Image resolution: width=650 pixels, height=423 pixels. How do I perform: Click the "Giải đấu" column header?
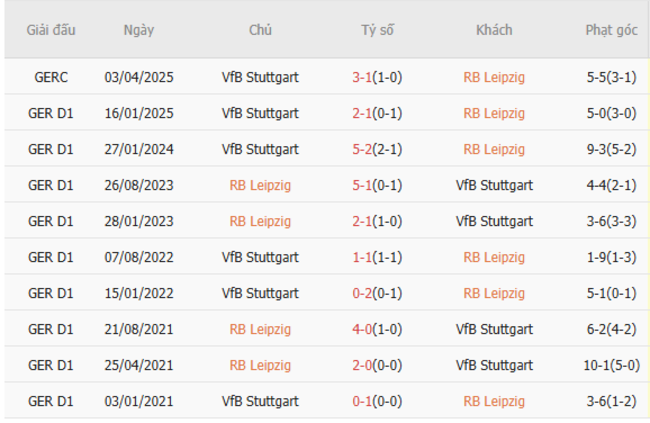51,30
